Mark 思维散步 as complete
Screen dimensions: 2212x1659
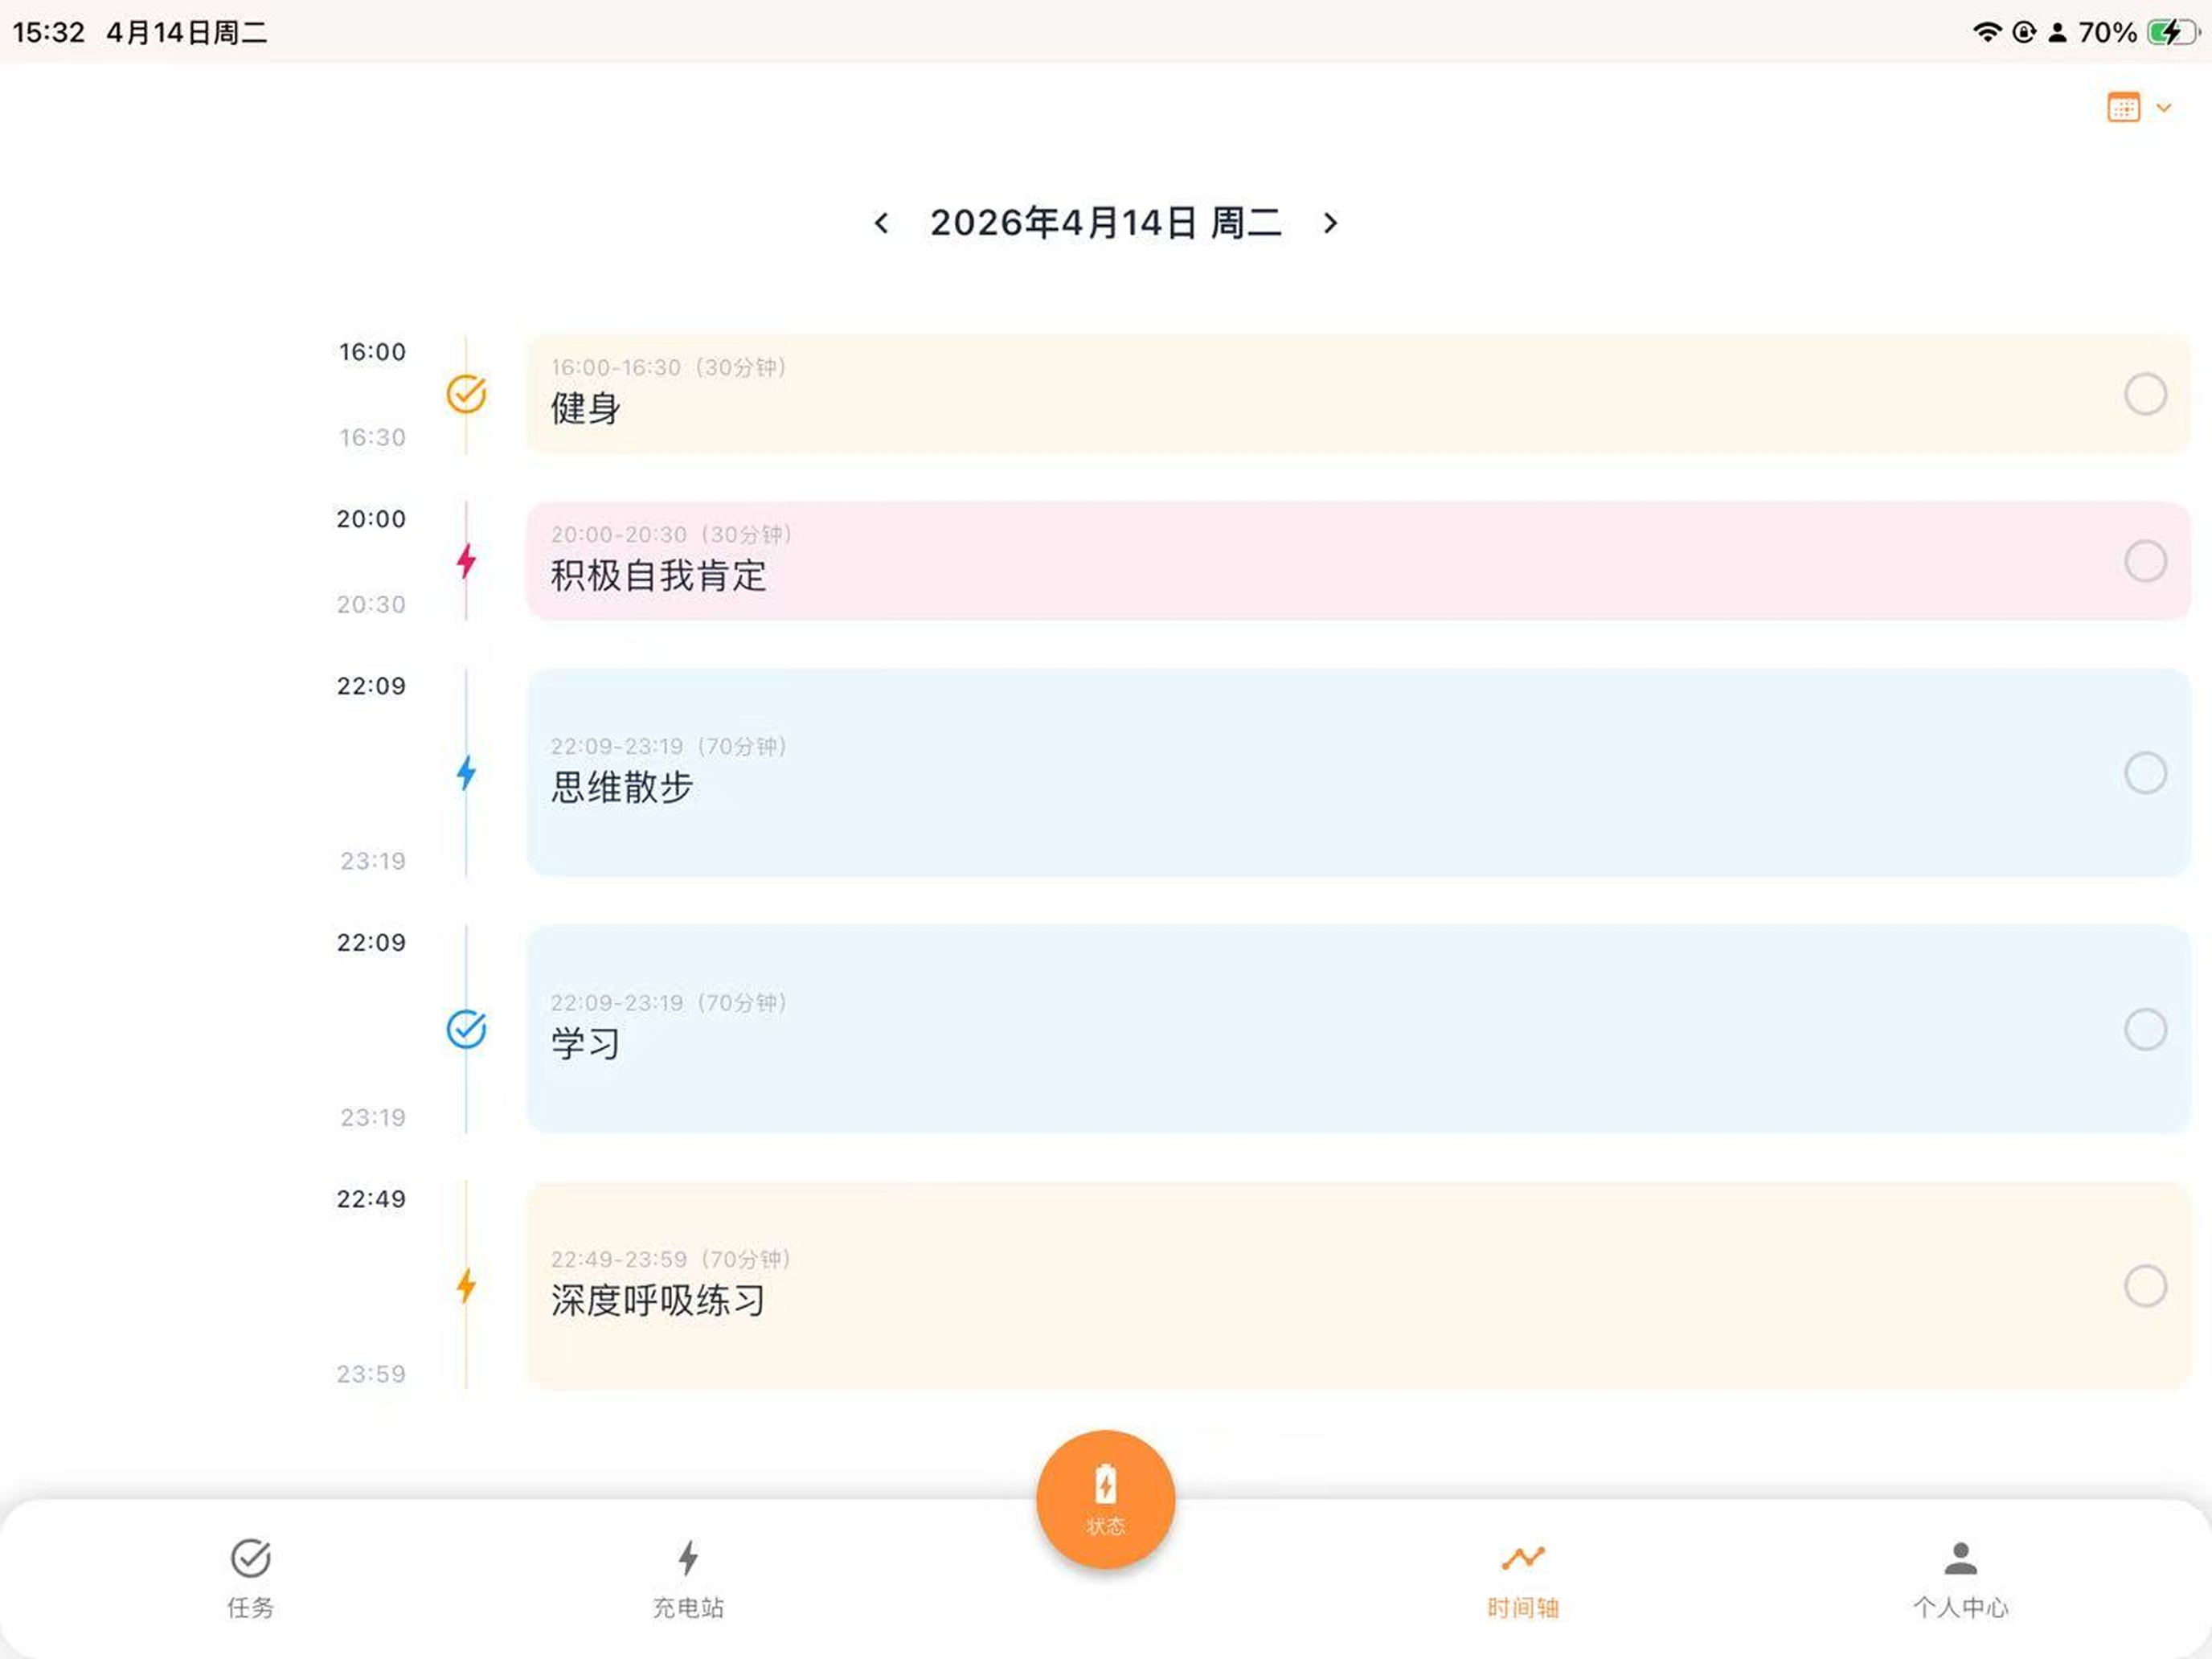(2145, 773)
